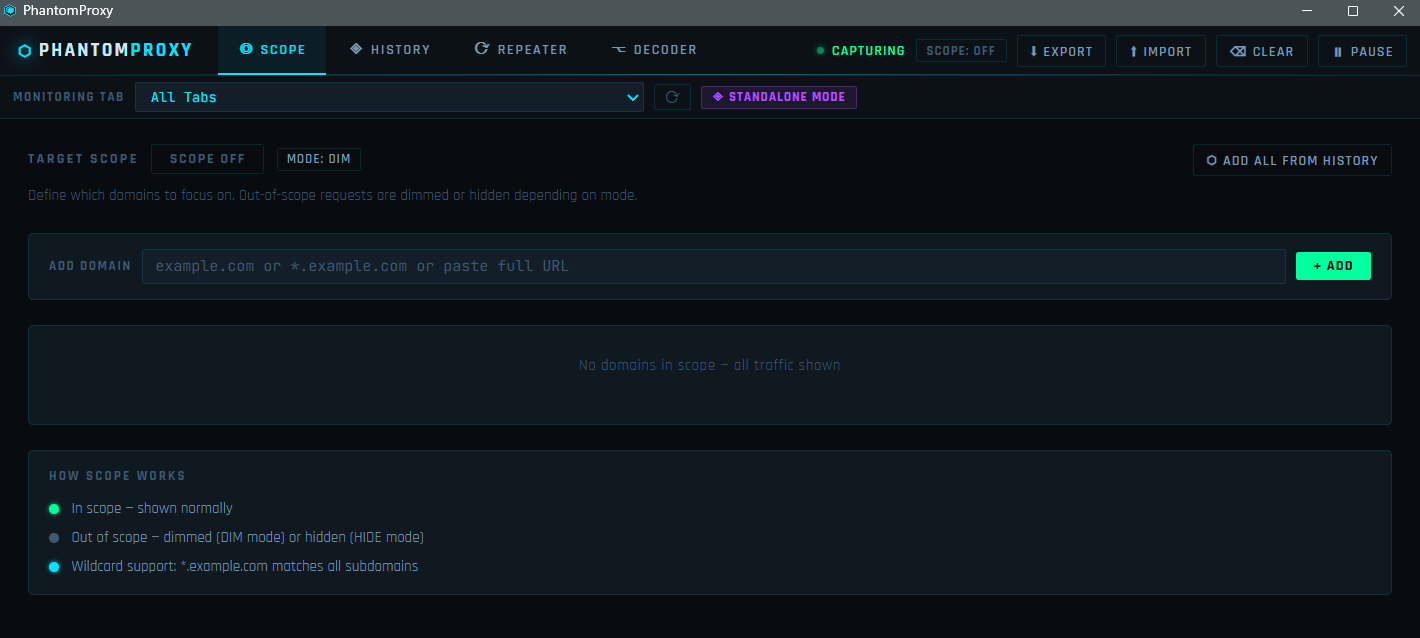This screenshot has height=638, width=1420.
Task: Focus the Add Domain input field
Action: [713, 266]
